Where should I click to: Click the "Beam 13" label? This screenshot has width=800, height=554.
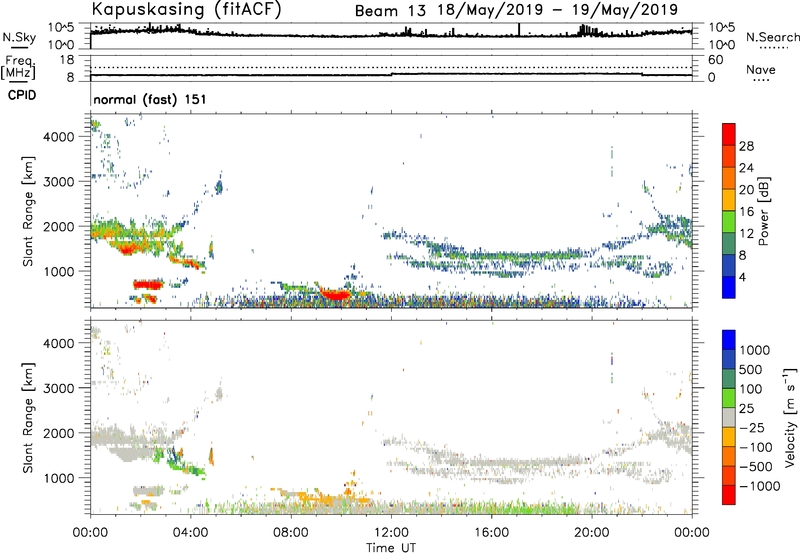[x=390, y=11]
